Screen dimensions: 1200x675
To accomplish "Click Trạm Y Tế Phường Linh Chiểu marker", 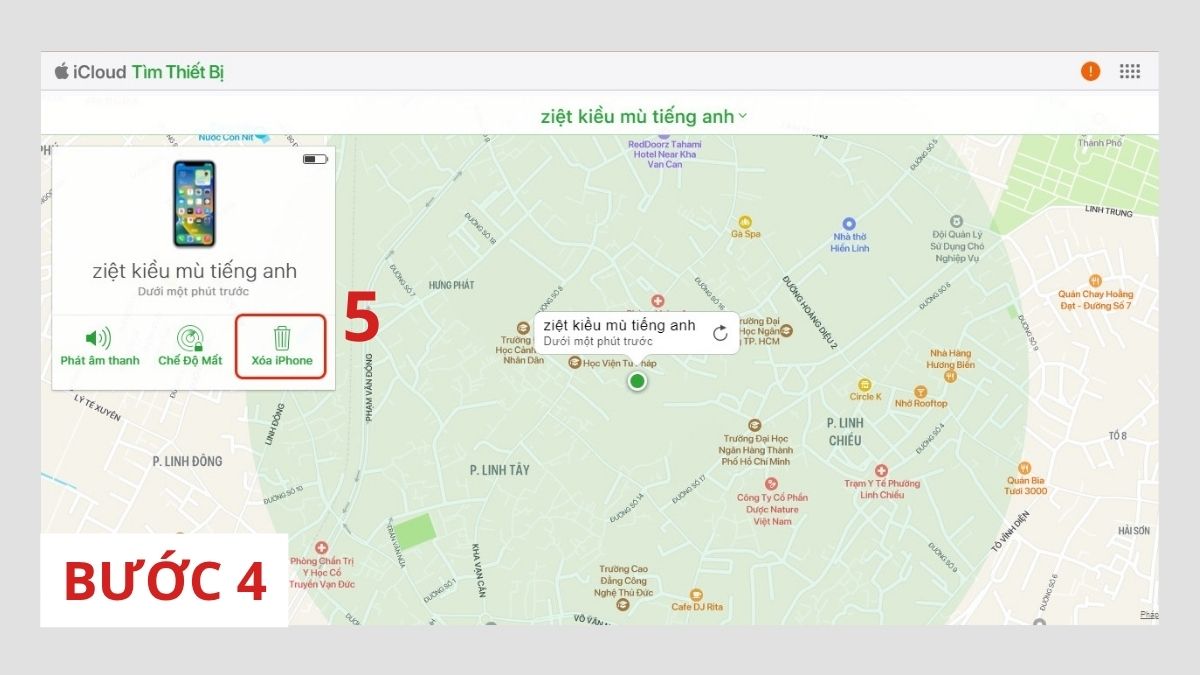I will coord(881,470).
